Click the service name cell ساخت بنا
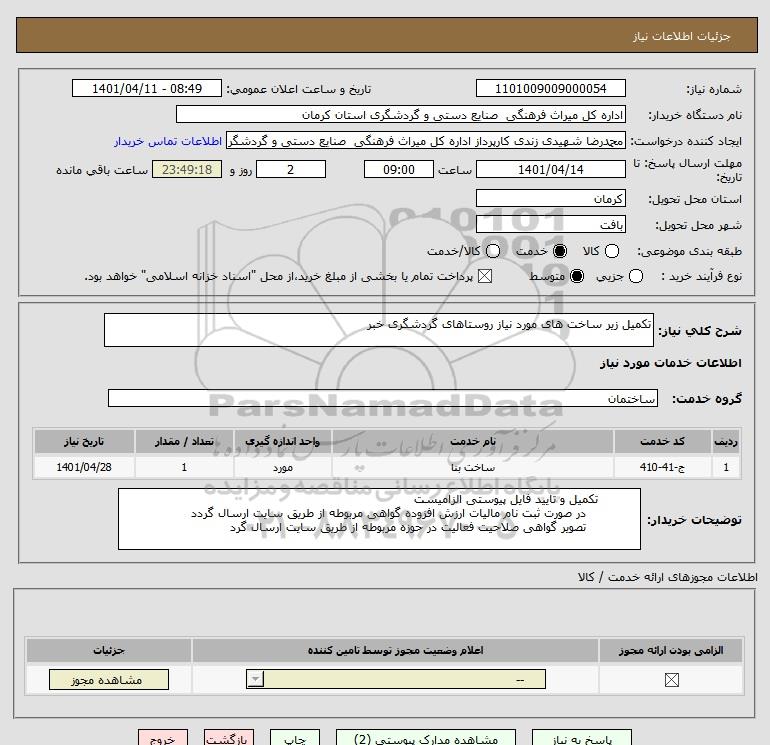 (x=473, y=467)
